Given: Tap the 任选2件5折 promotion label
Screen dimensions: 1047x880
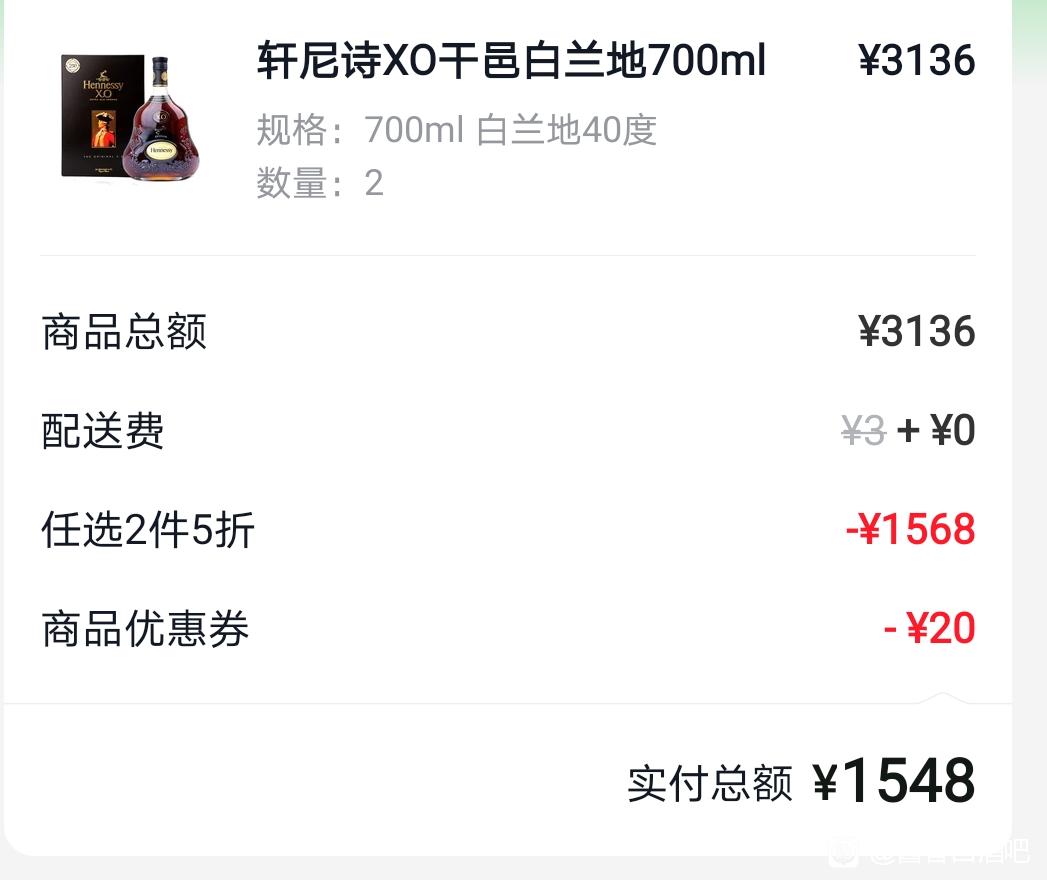Looking at the screenshot, I should 148,530.
